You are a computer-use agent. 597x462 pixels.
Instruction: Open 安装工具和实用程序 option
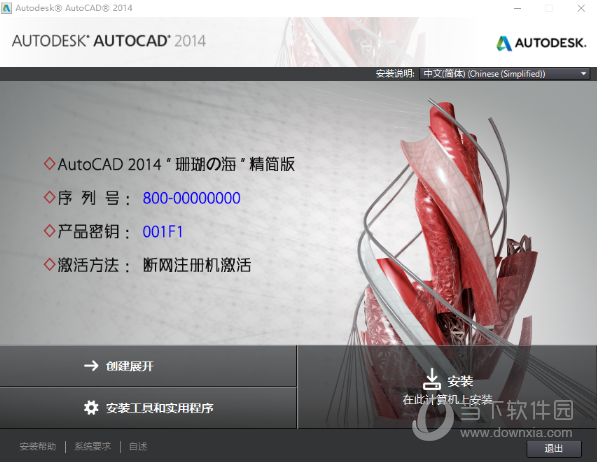click(148, 408)
